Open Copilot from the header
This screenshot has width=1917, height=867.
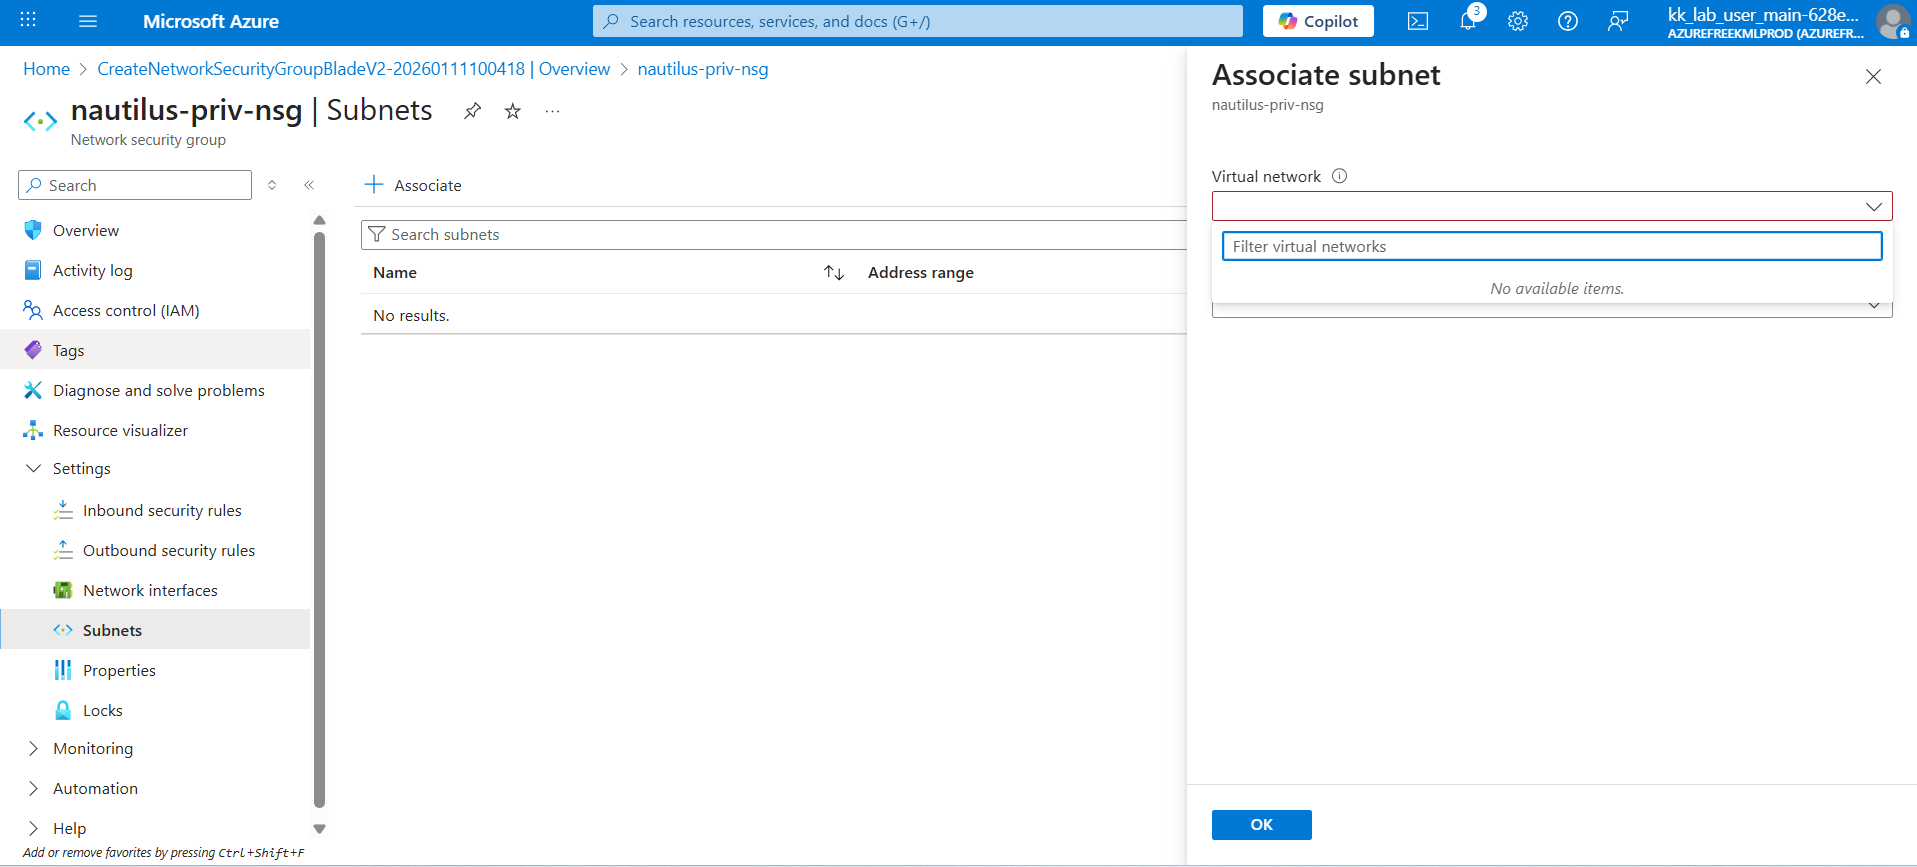tap(1318, 21)
